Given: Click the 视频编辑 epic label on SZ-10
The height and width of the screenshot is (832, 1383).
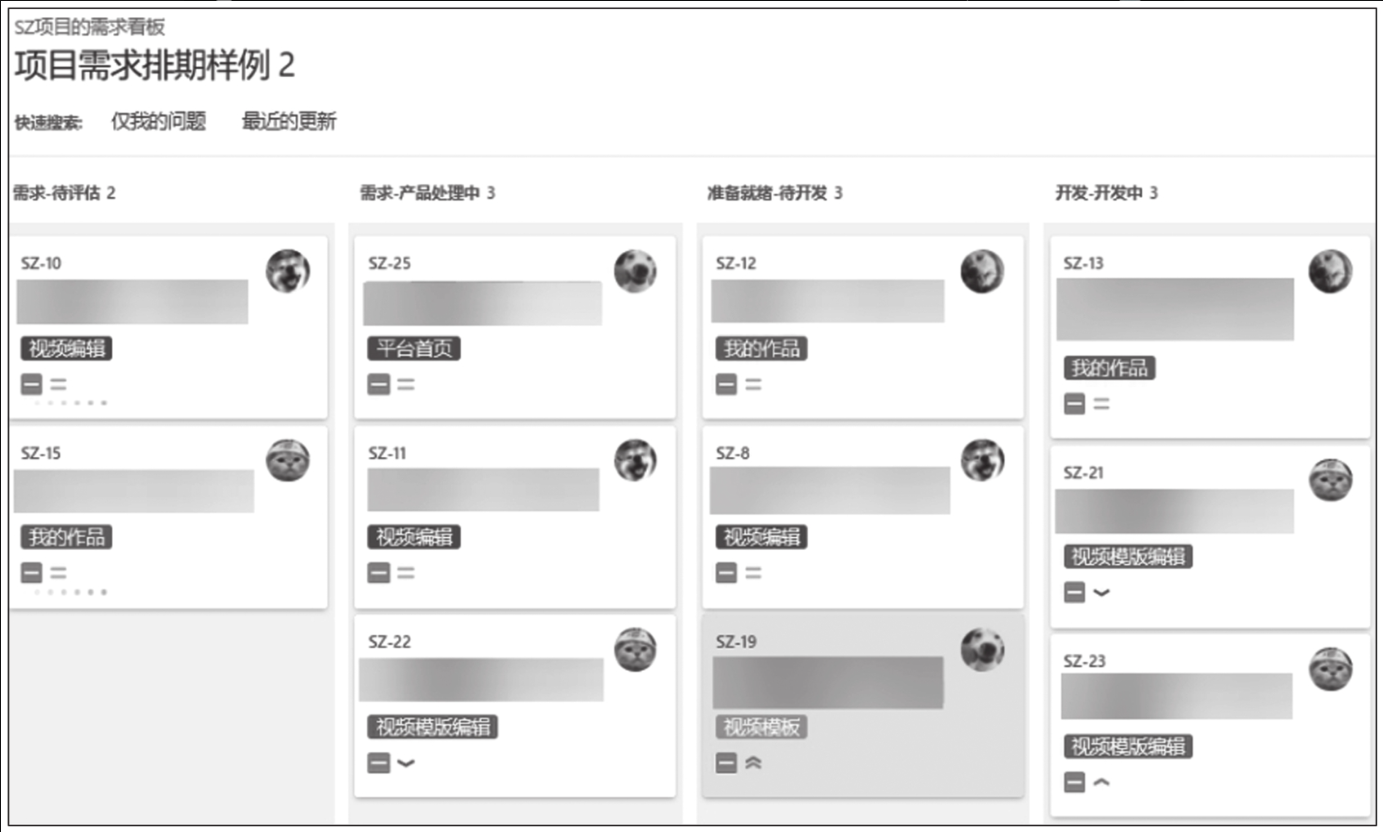Looking at the screenshot, I should 66,349.
